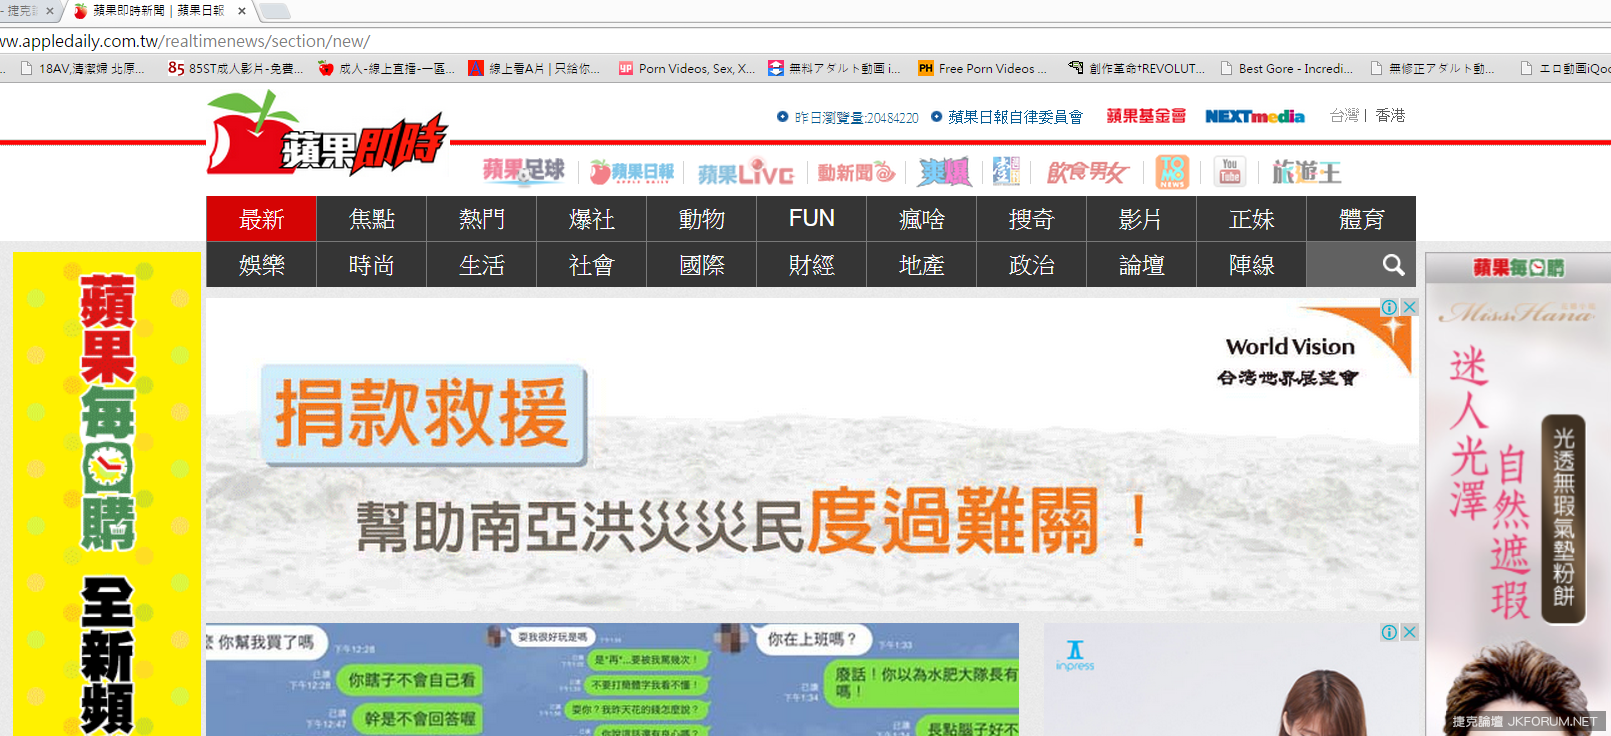Open the 動物 section

point(702,219)
